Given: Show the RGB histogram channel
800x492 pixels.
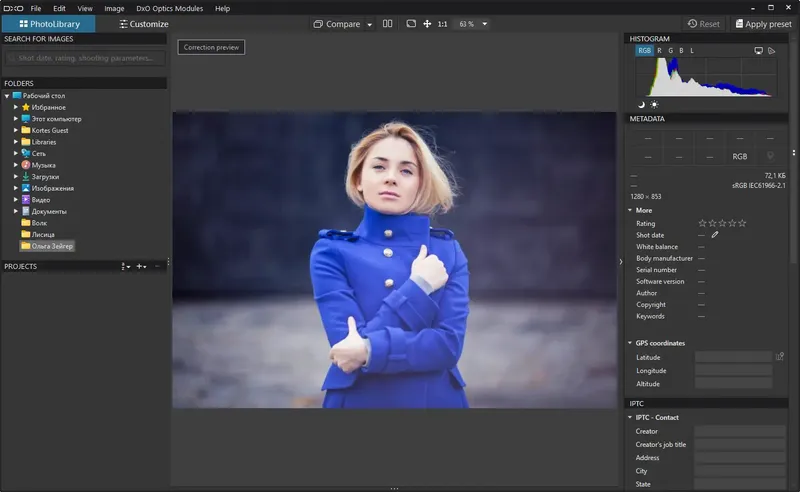Looking at the screenshot, I should [x=644, y=50].
